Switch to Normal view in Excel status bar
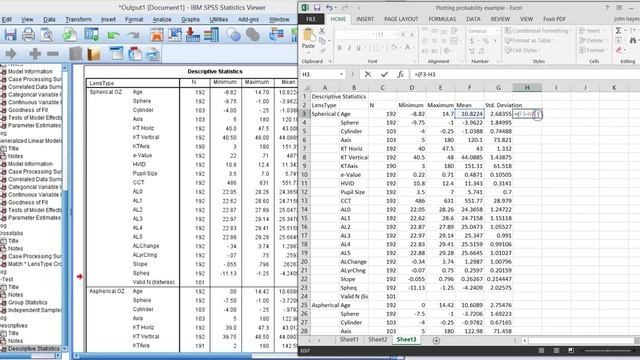This screenshot has height=360, width=640. [x=541, y=351]
